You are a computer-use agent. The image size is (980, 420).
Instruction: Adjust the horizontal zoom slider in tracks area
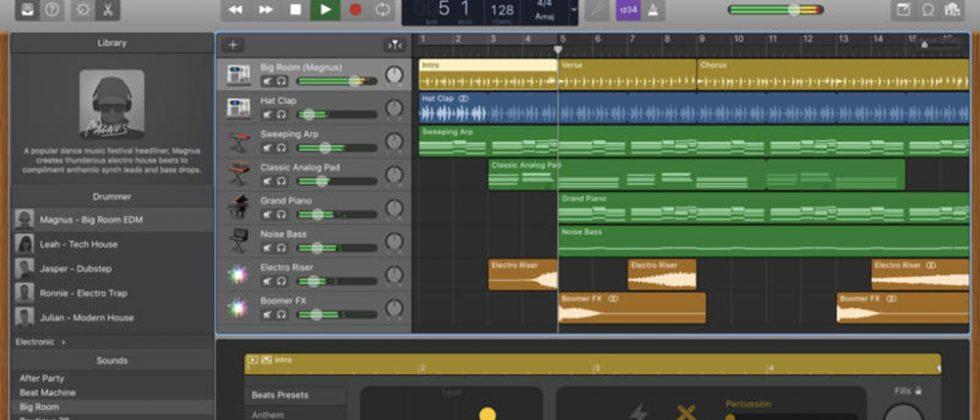[x=938, y=44]
